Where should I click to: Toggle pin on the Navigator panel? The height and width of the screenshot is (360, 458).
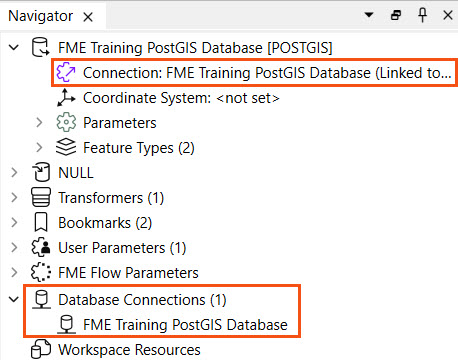point(423,15)
